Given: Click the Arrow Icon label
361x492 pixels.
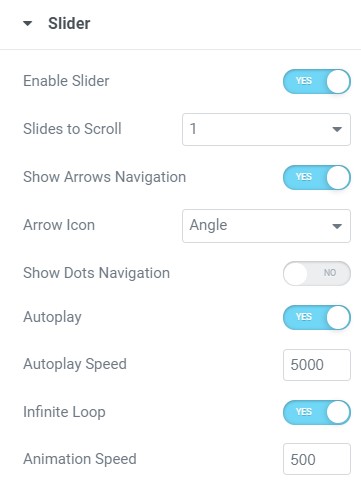Looking at the screenshot, I should coord(59,225).
